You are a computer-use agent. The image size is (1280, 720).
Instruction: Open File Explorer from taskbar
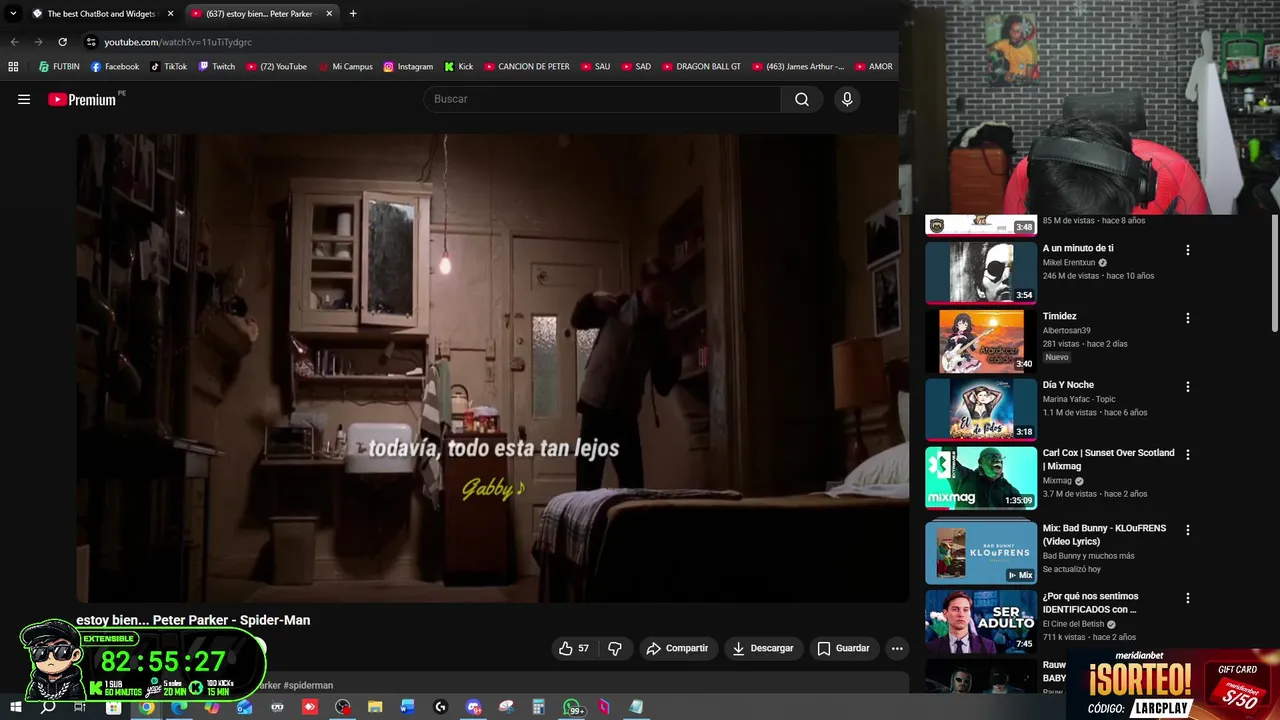(x=375, y=707)
